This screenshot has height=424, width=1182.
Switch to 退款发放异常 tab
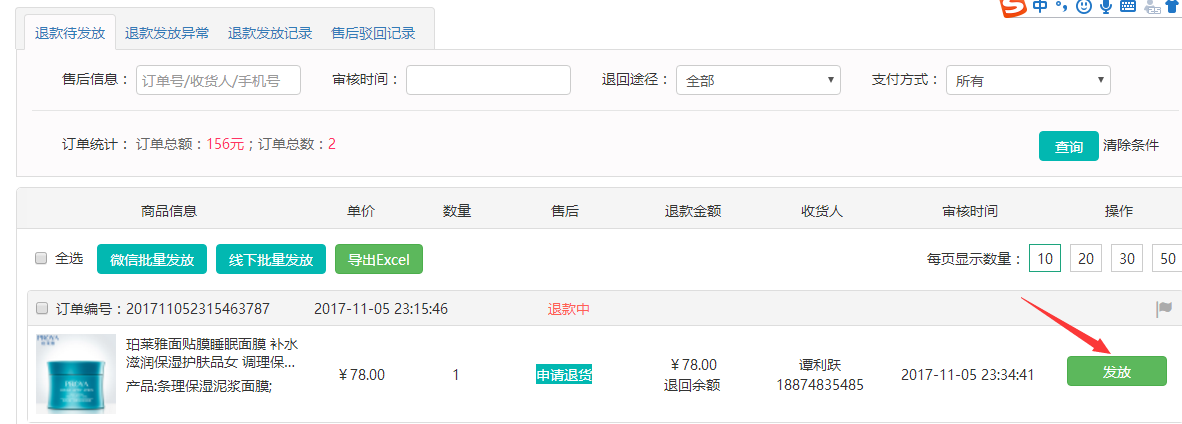[x=167, y=34]
